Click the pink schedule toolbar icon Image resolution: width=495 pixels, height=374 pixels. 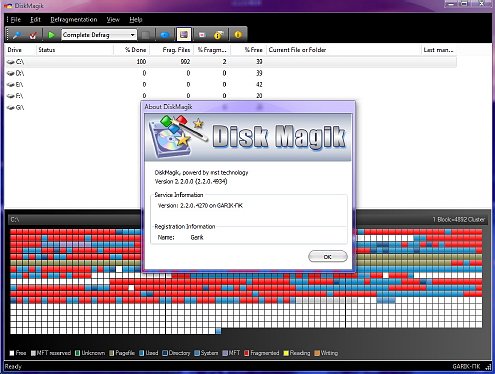click(x=202, y=35)
